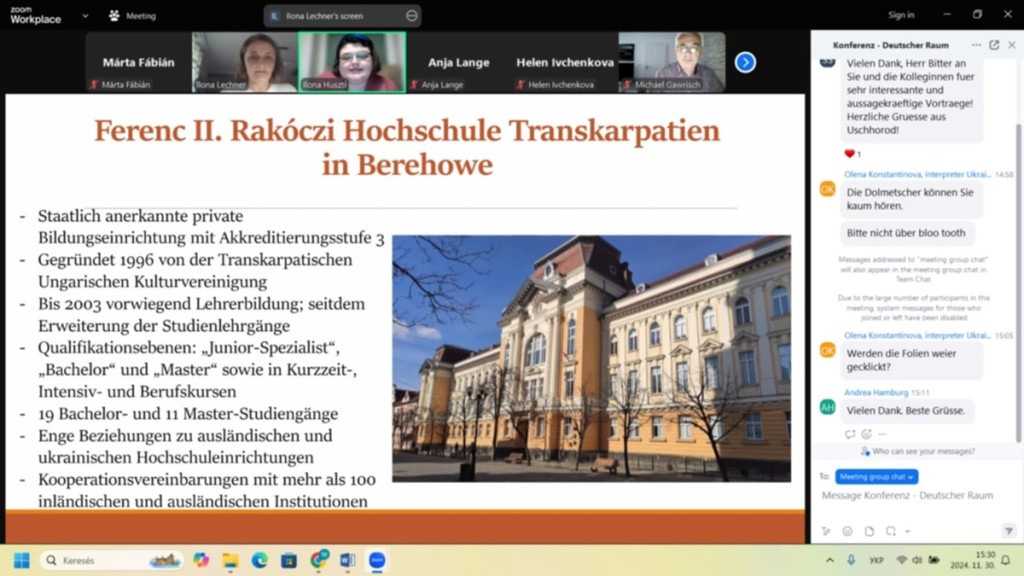Send the chat message with send icon

(x=1008, y=531)
